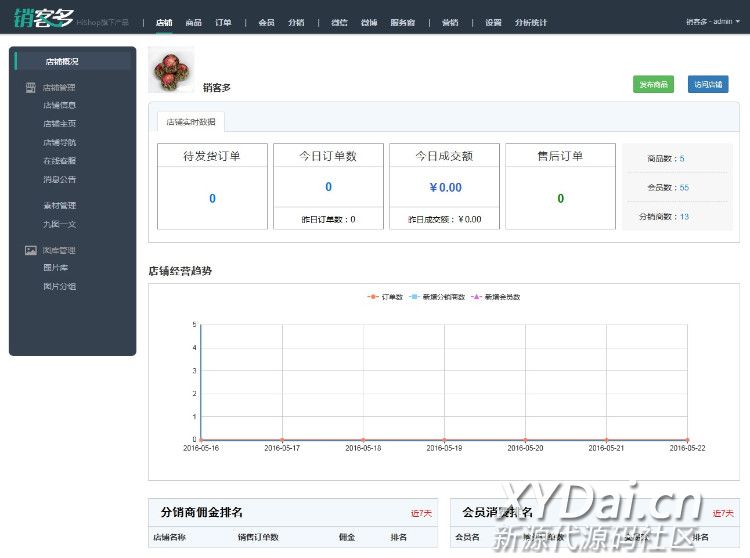Open the 销客多 - admin user dropdown

pos(713,22)
